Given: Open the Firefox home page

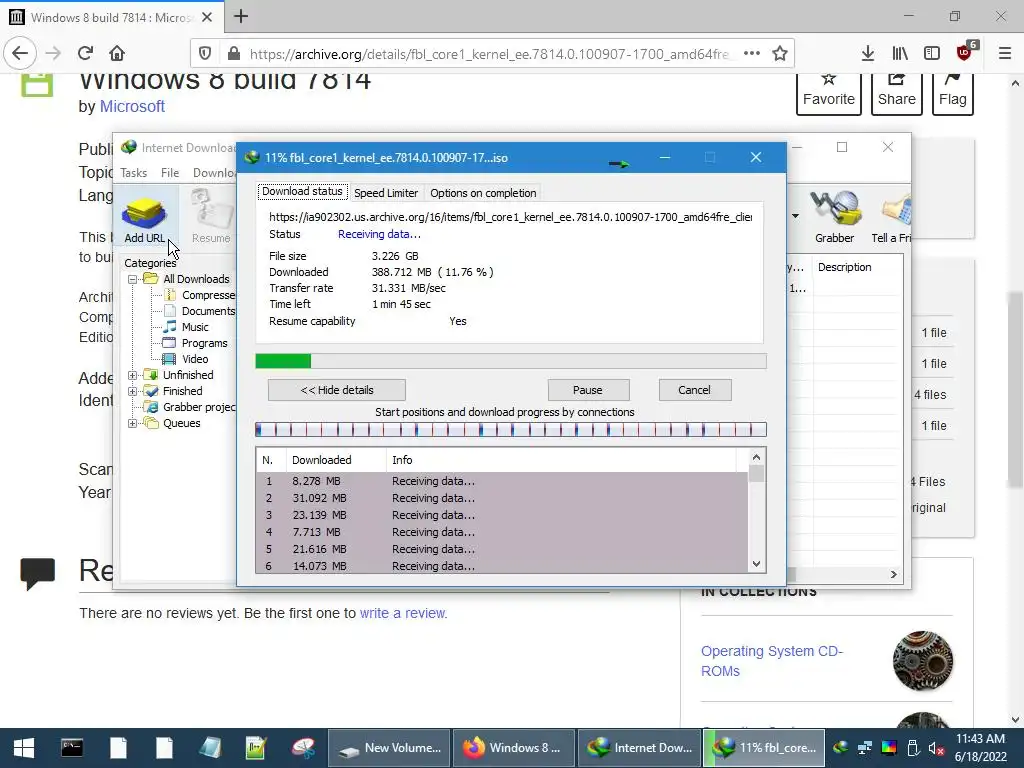Looking at the screenshot, I should pos(117,53).
